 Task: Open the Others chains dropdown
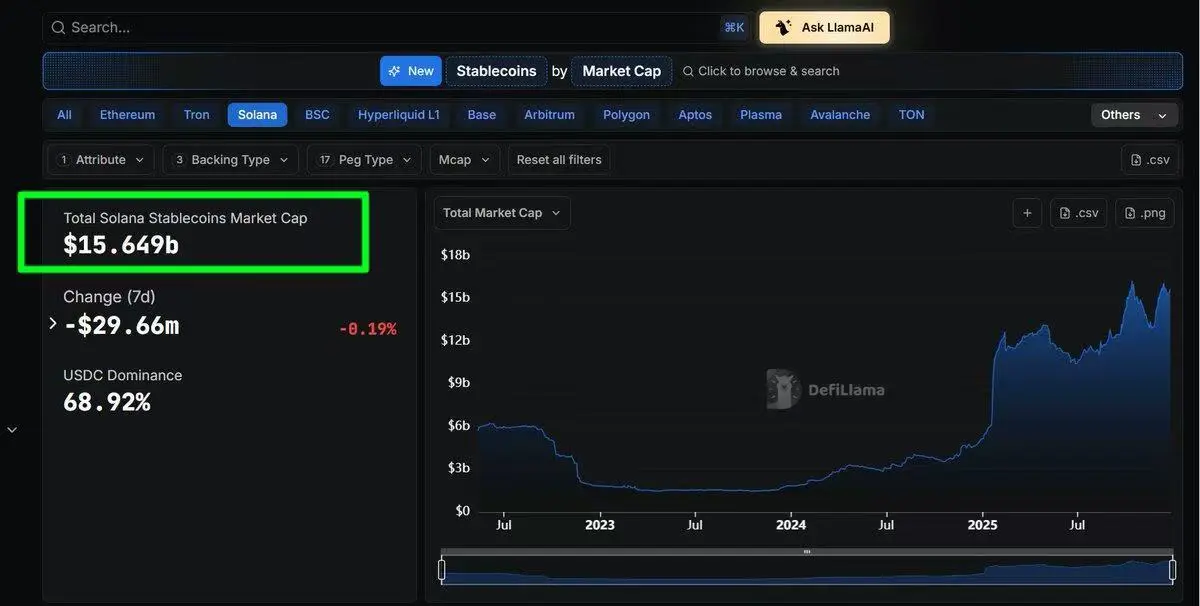click(x=1134, y=115)
